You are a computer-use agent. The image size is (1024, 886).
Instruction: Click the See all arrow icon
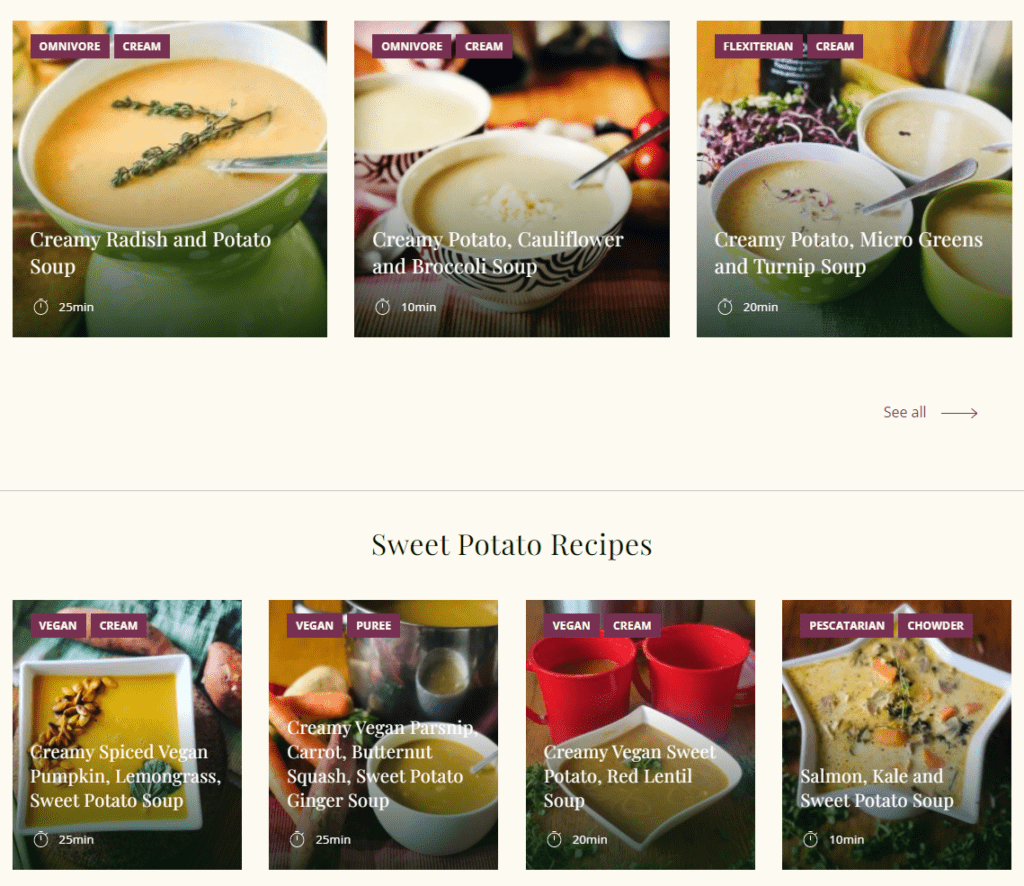pyautogui.click(x=959, y=413)
